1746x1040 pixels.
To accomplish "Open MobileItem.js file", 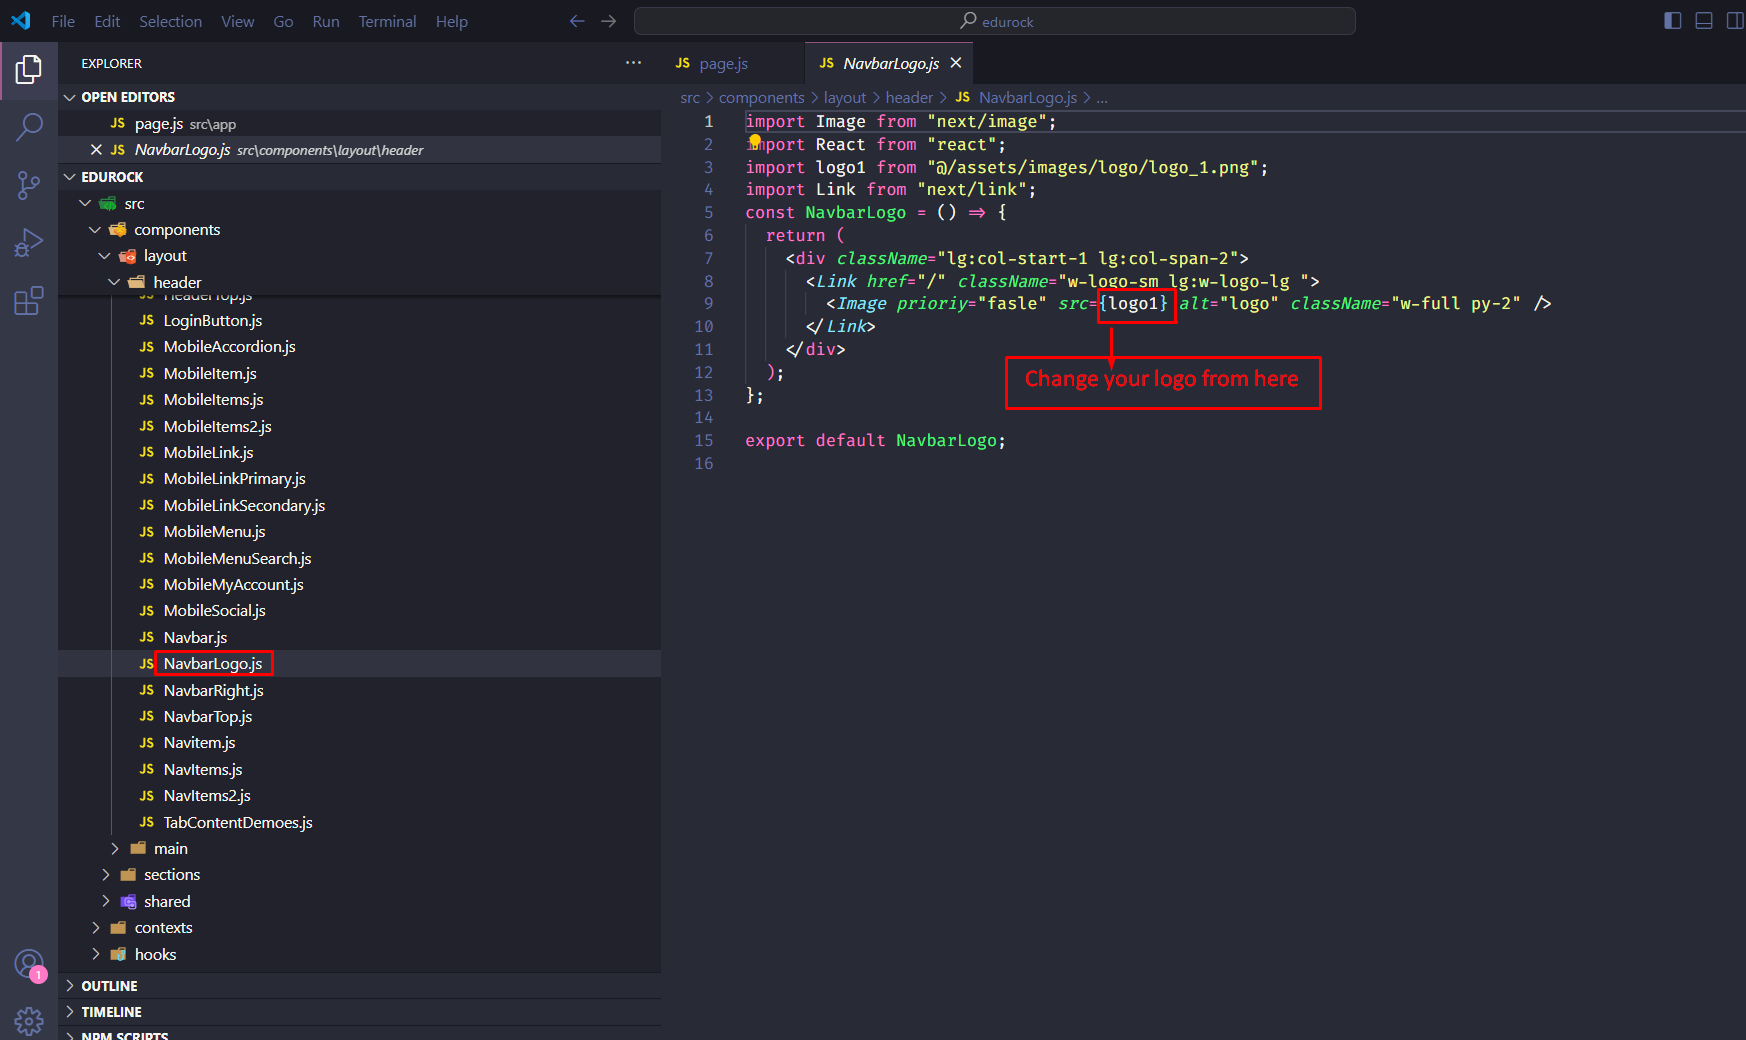I will pos(359,373).
